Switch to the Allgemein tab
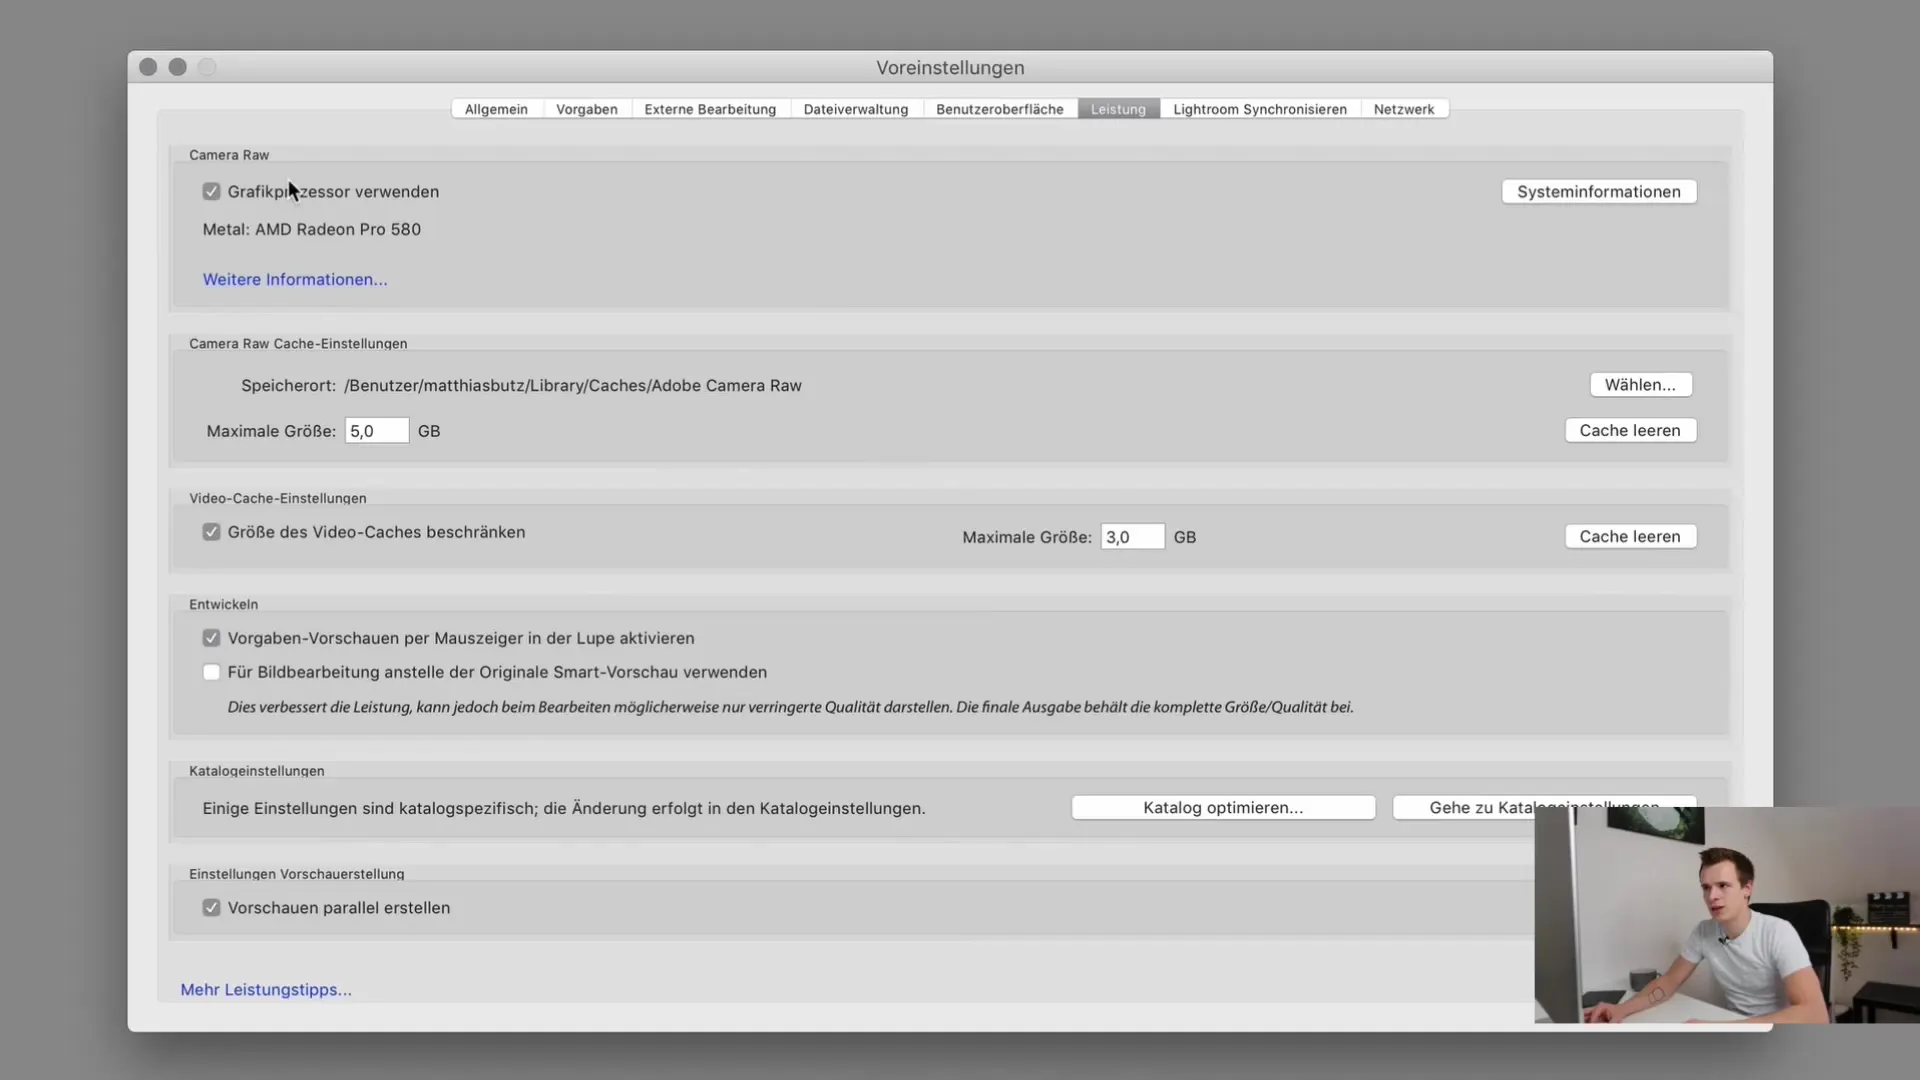This screenshot has height=1080, width=1920. pyautogui.click(x=496, y=109)
